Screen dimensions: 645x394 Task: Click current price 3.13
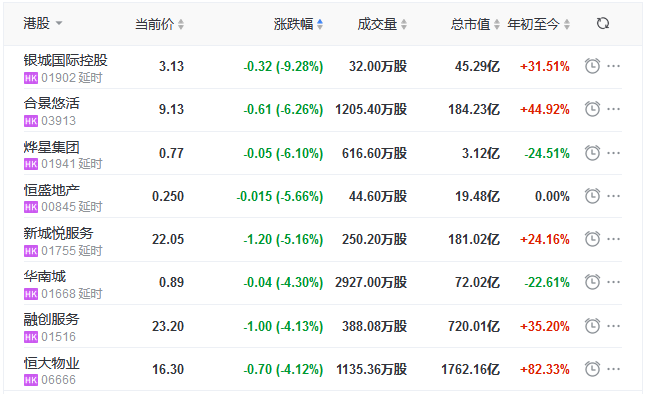172,66
